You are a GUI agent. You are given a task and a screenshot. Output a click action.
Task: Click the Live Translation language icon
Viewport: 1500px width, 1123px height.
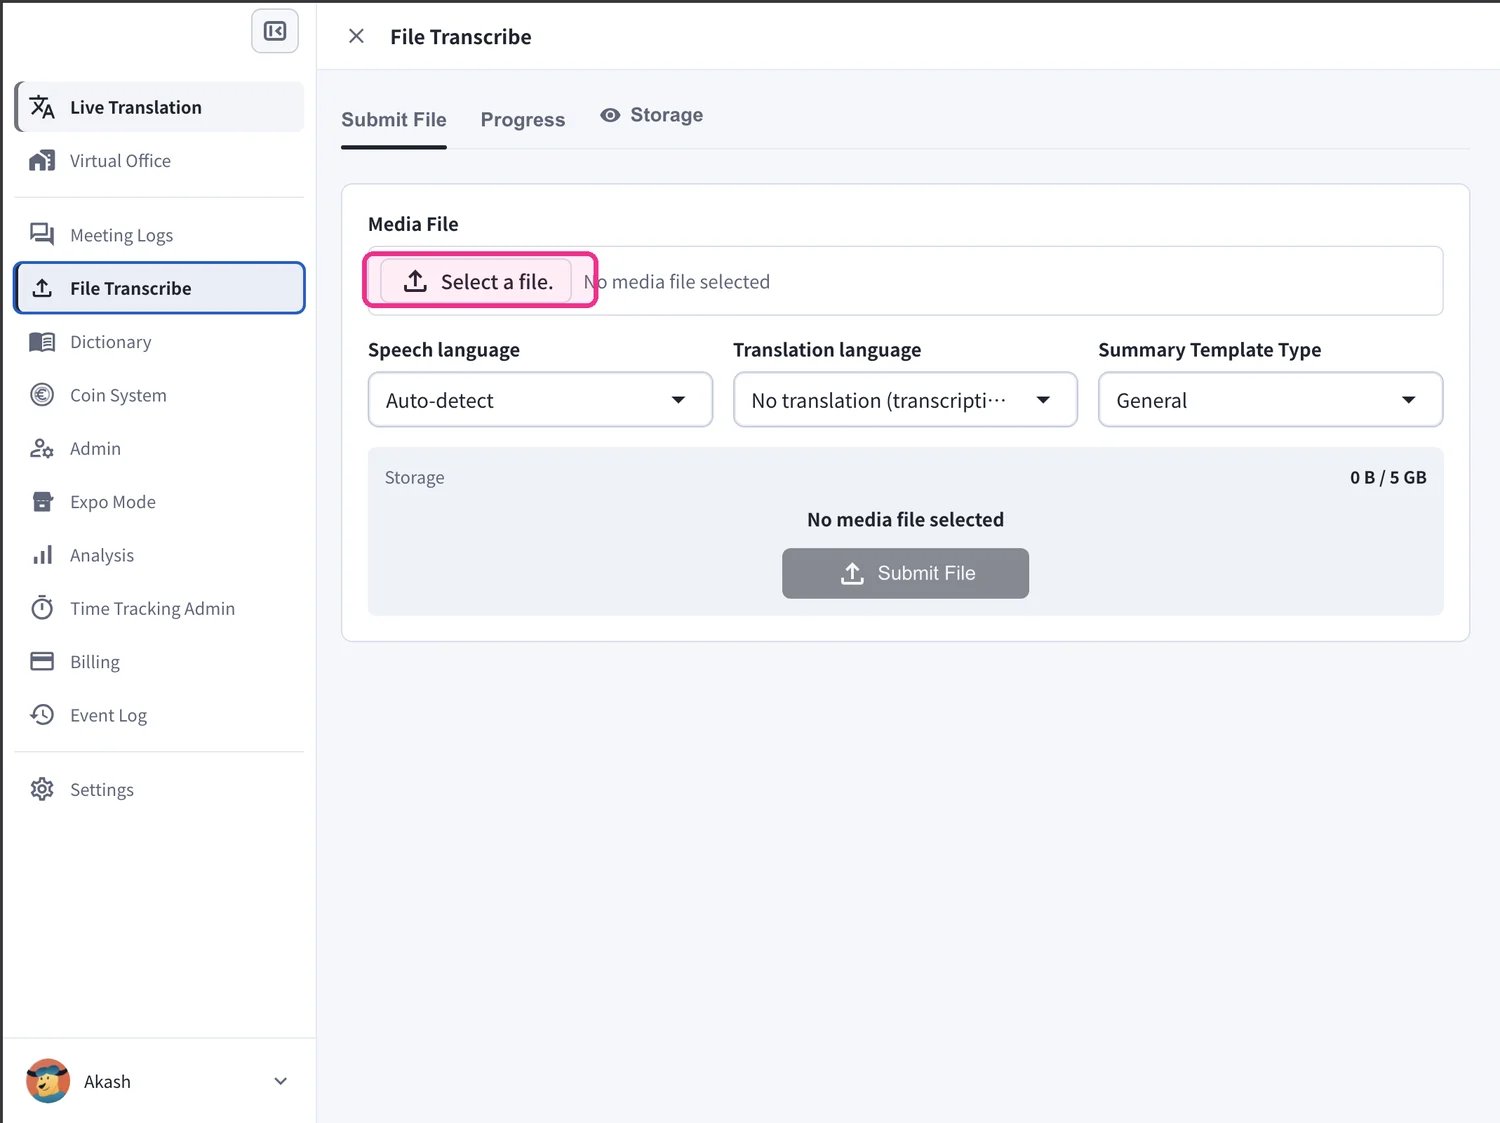(x=42, y=107)
